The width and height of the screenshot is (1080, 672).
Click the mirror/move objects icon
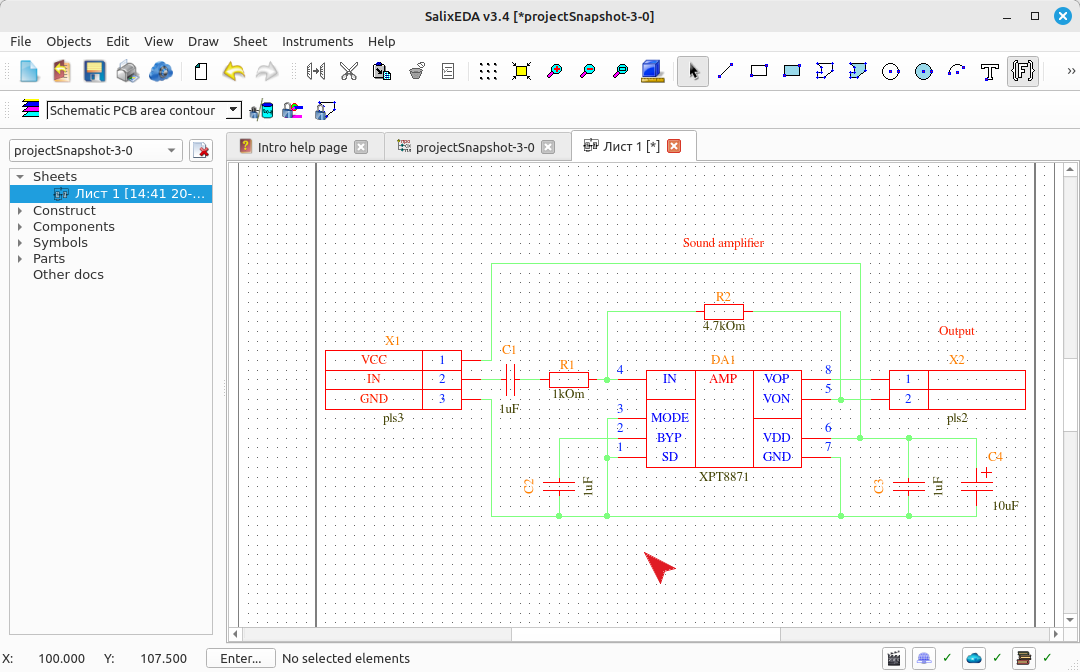pyautogui.click(x=315, y=71)
